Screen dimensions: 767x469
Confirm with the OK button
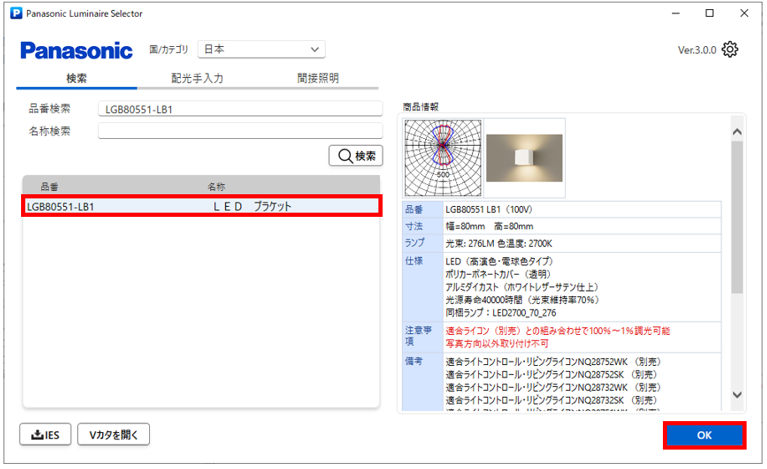(704, 436)
